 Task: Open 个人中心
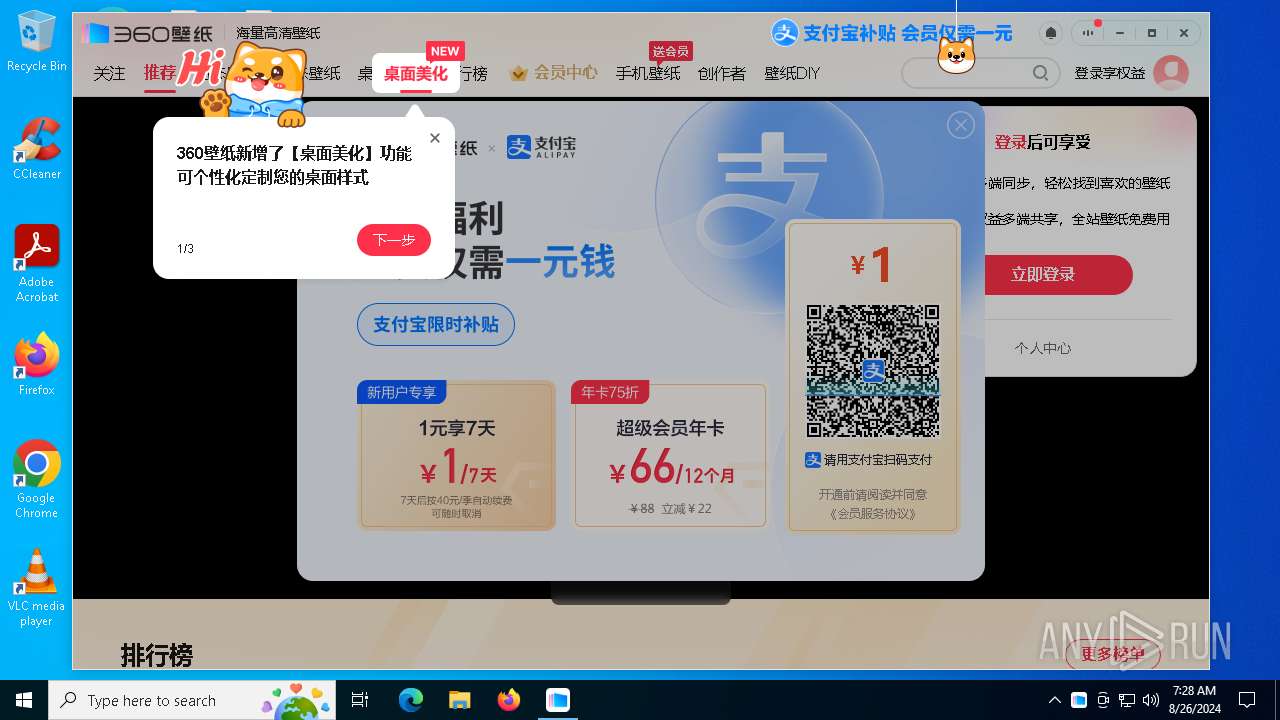pyautogui.click(x=1043, y=348)
